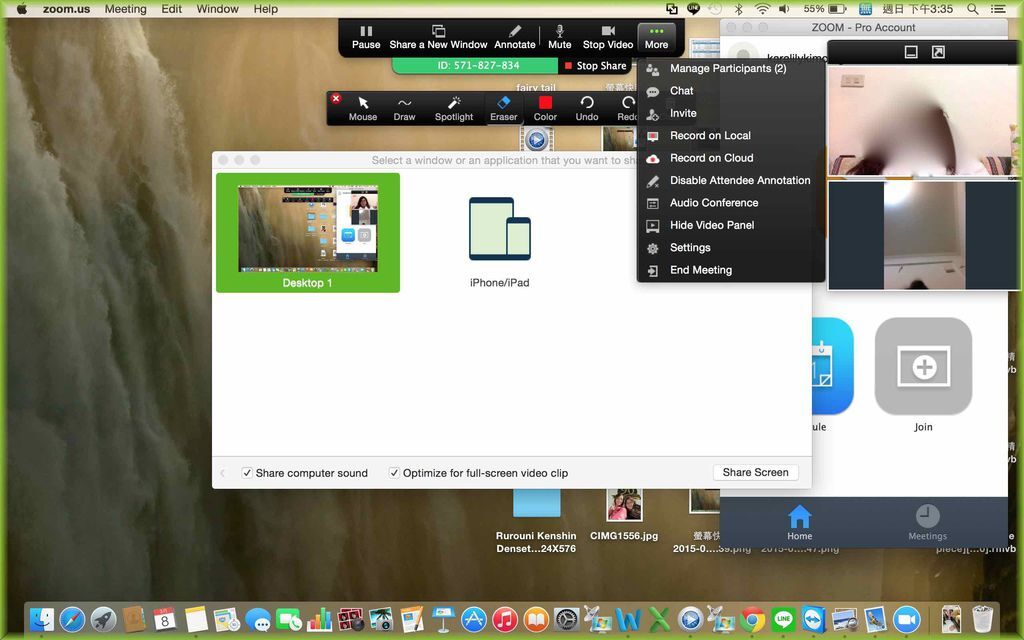Click the Share Screen button
1024x640 pixels.
tap(756, 472)
